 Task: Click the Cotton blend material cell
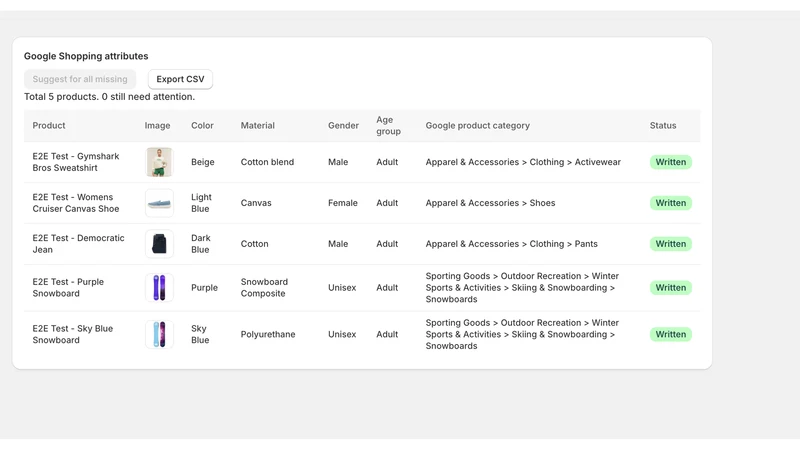point(267,162)
